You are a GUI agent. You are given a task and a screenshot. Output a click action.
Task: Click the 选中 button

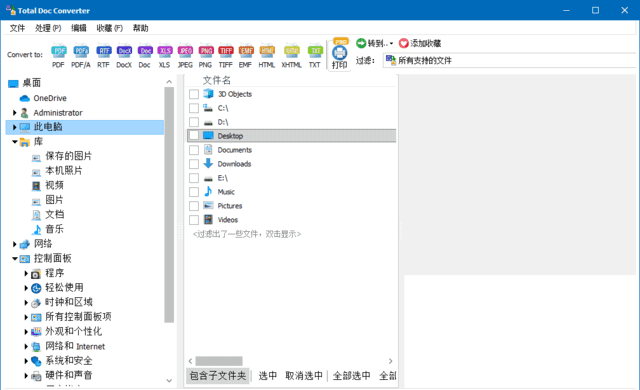click(x=268, y=376)
